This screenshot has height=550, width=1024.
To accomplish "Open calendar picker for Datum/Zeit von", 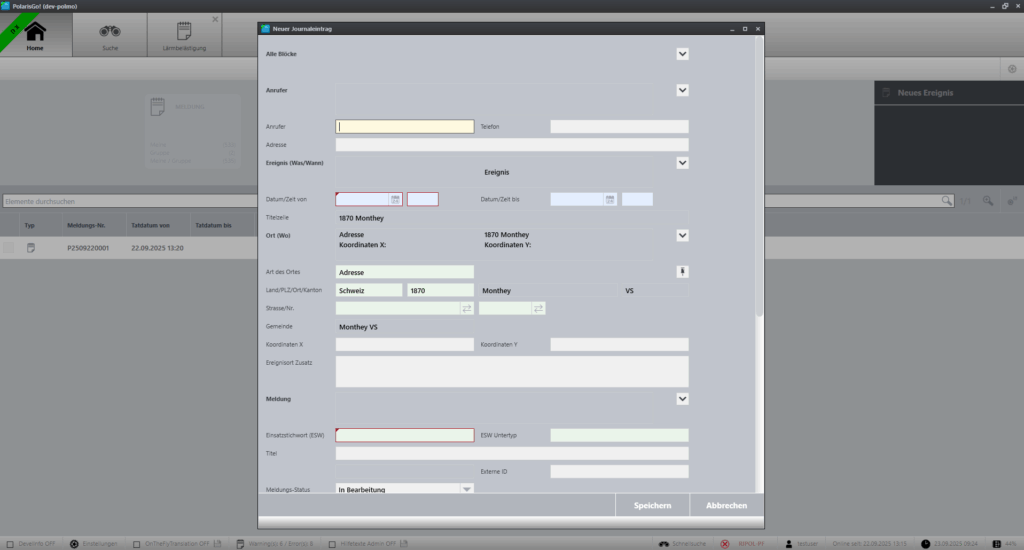I will click(x=395, y=200).
